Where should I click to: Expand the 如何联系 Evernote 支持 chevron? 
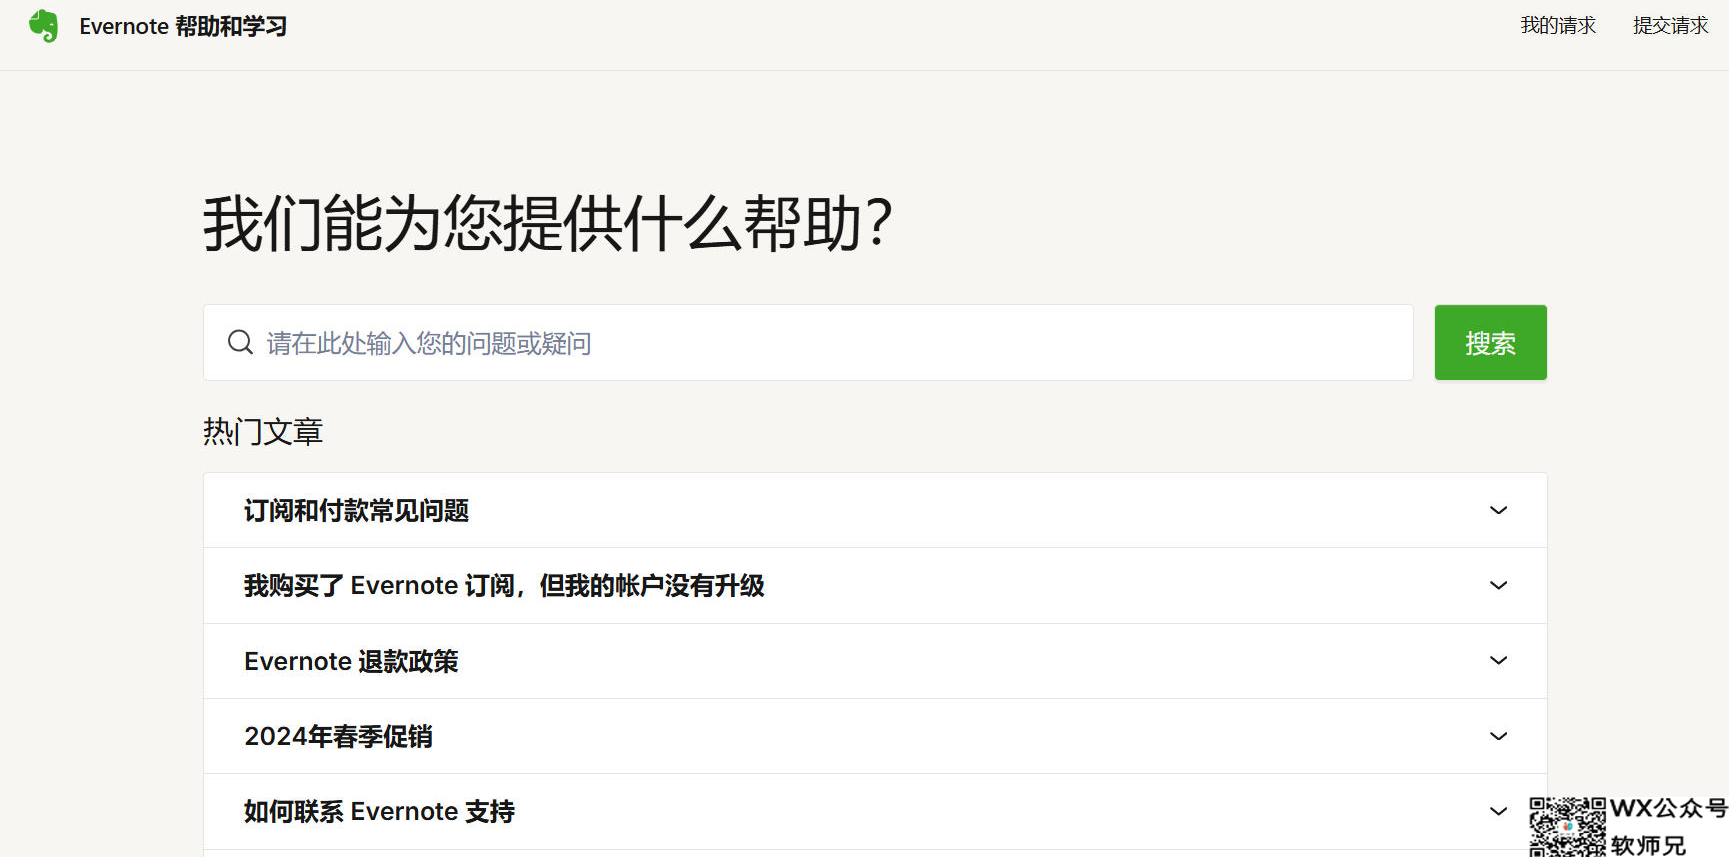click(1498, 811)
